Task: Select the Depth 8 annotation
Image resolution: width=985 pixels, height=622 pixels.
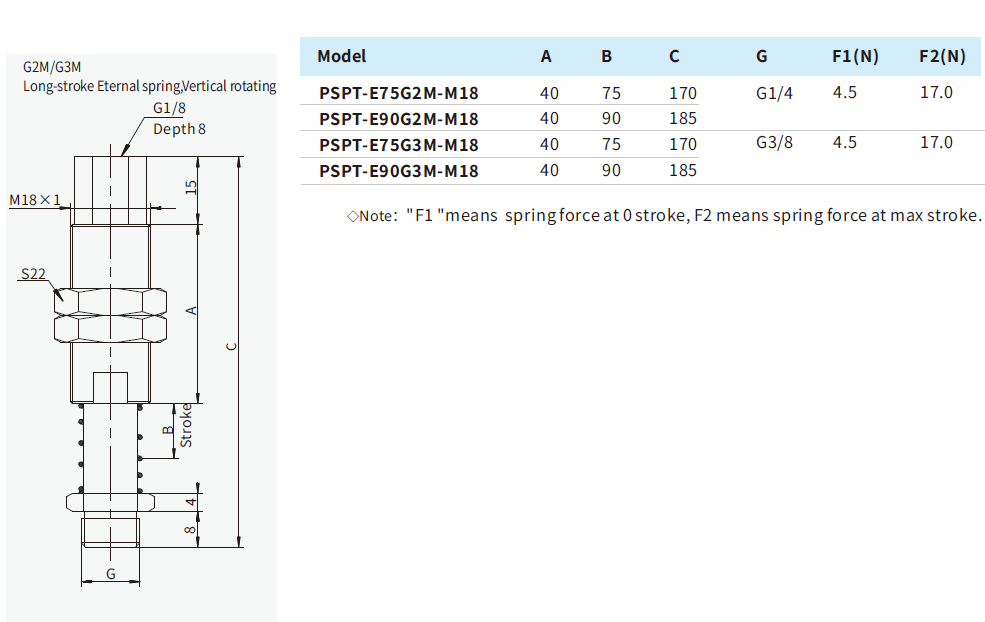Action: point(179,129)
